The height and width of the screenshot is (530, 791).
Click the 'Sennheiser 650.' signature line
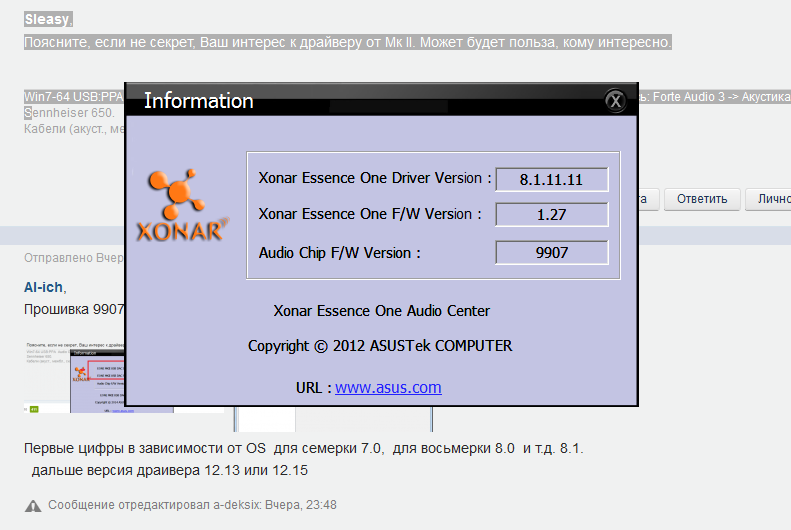coord(70,112)
